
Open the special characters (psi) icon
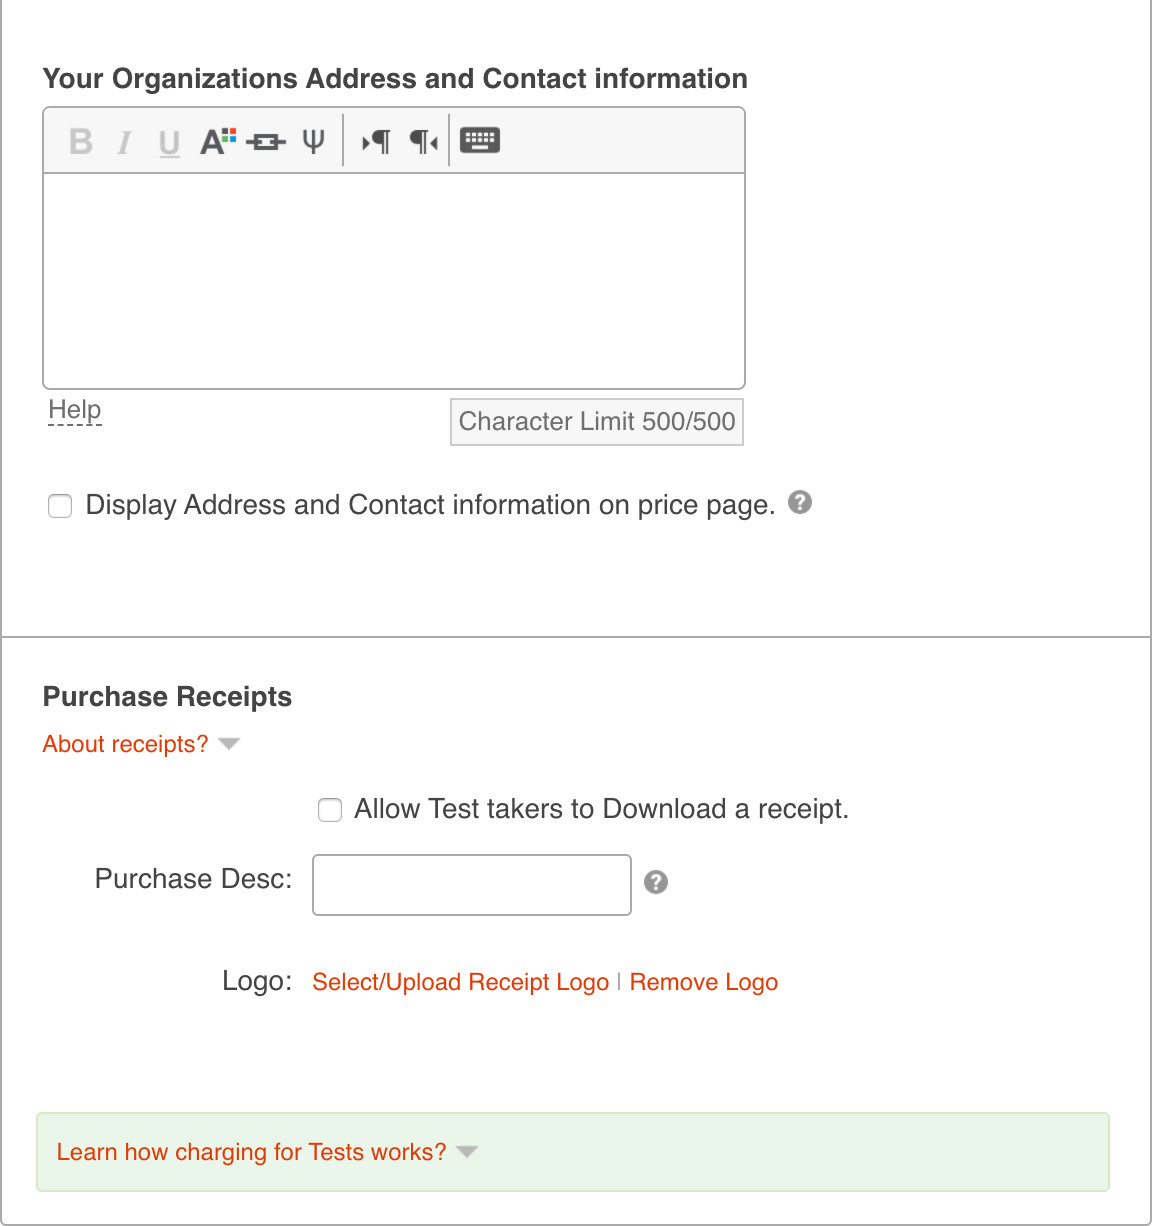tap(313, 141)
